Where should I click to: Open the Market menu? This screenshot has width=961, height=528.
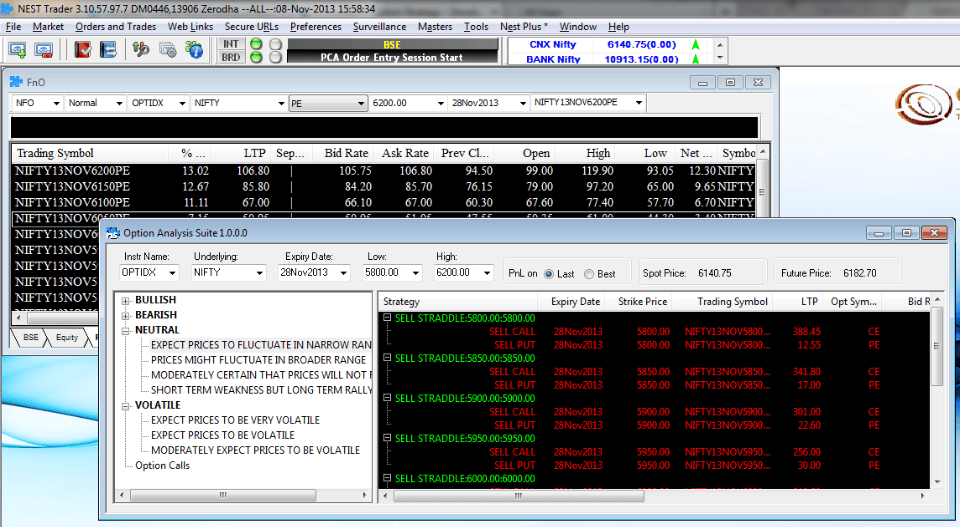point(48,26)
